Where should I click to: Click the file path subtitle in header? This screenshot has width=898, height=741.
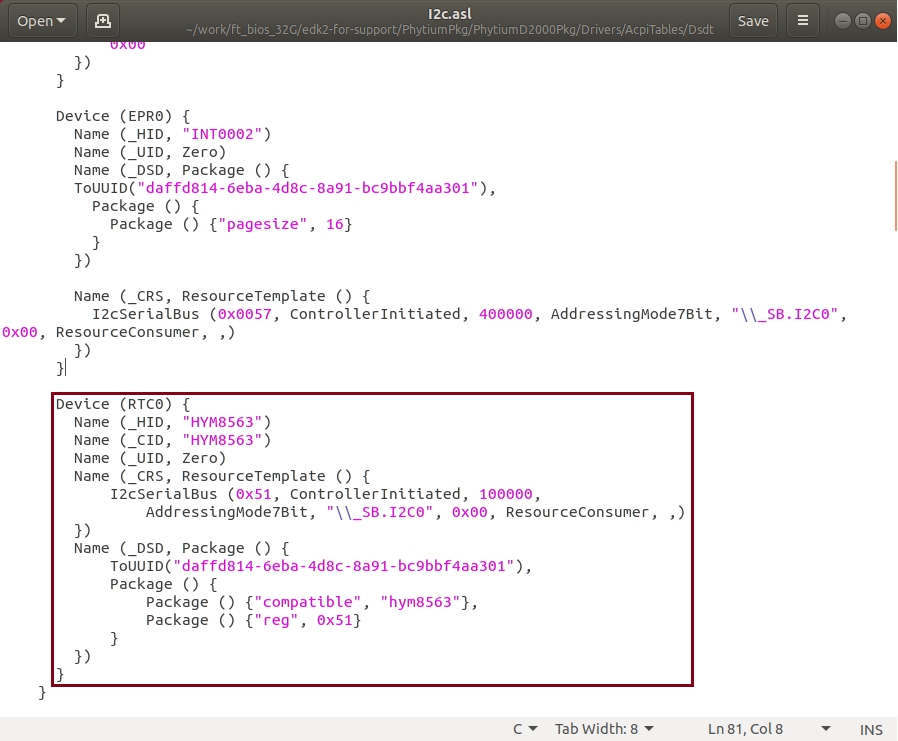(450, 30)
